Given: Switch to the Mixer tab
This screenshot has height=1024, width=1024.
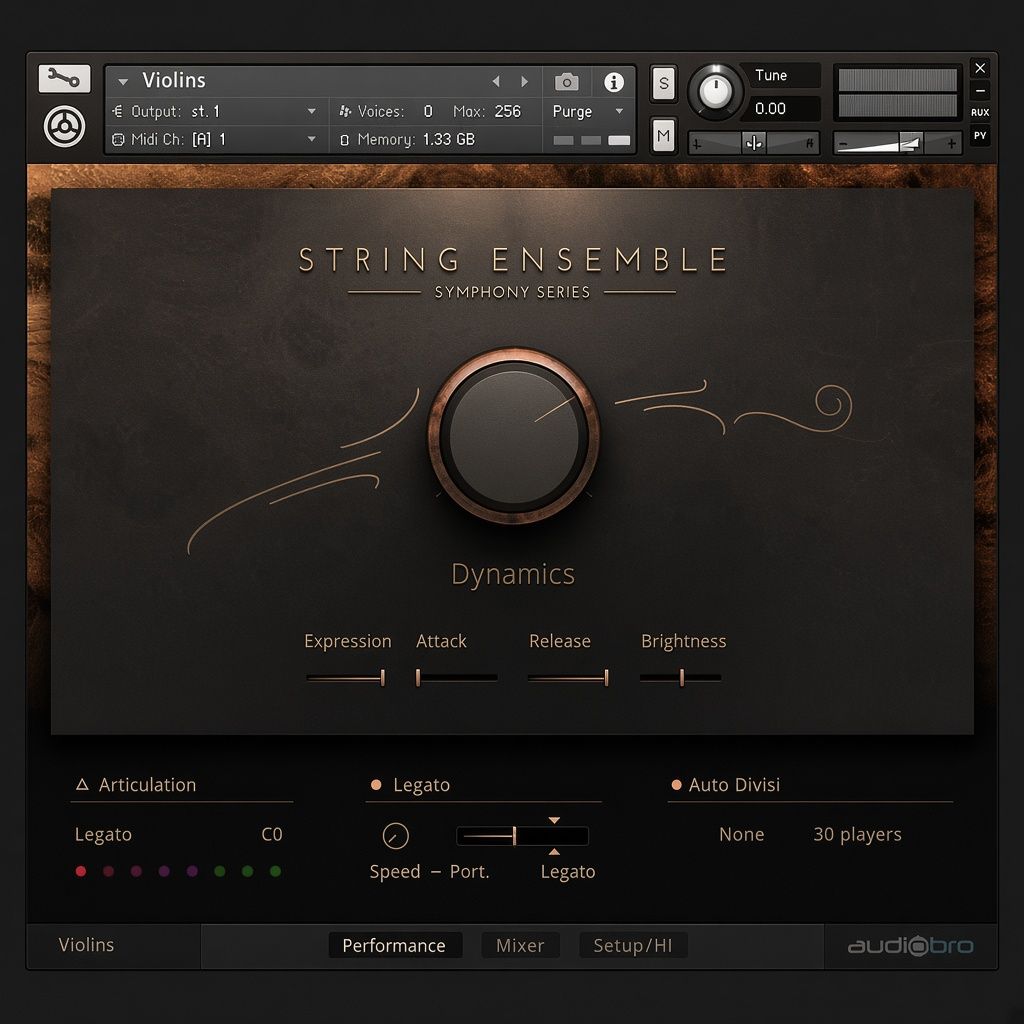Looking at the screenshot, I should coord(520,945).
